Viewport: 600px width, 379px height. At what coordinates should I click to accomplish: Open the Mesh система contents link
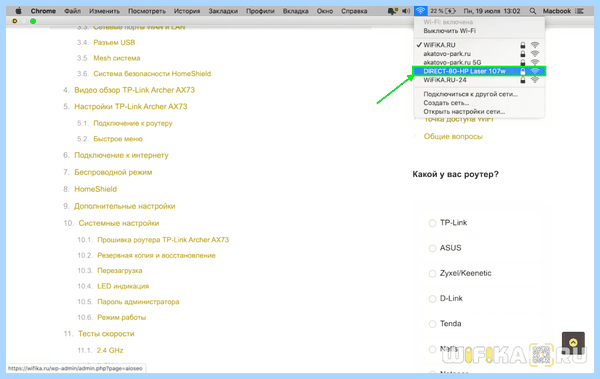tap(117, 58)
